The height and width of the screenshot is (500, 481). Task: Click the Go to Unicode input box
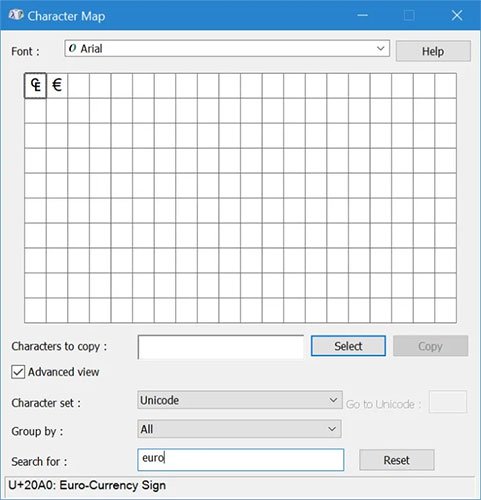[x=448, y=402]
